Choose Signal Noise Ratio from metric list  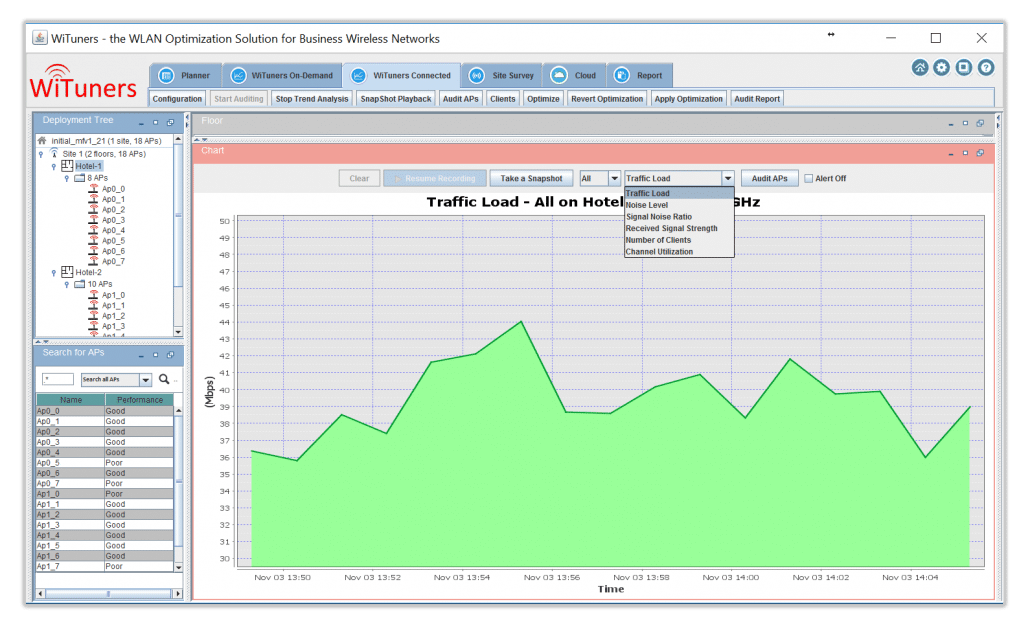(x=679, y=217)
